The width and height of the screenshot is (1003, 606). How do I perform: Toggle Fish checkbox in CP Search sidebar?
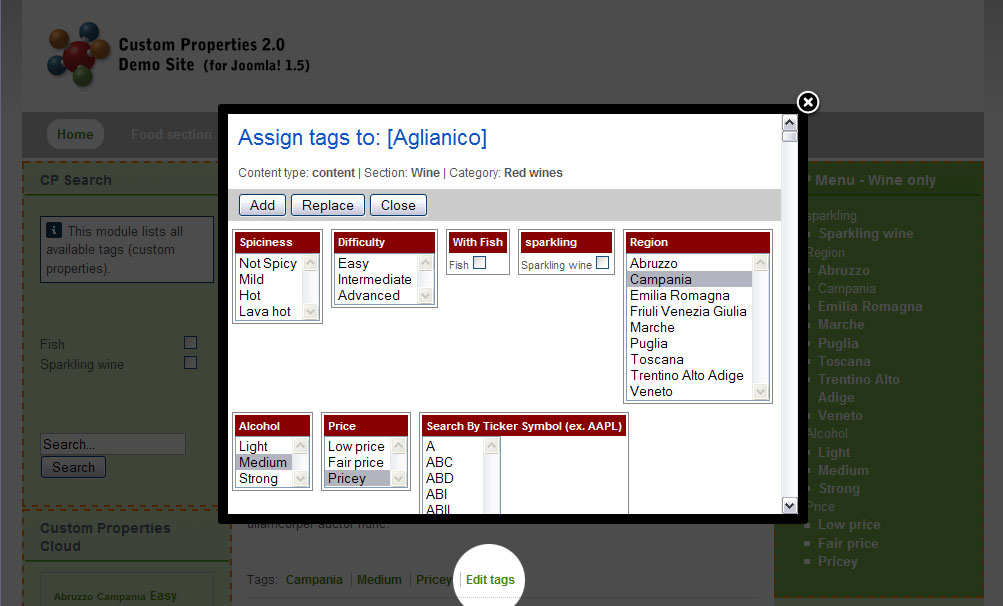(190, 343)
